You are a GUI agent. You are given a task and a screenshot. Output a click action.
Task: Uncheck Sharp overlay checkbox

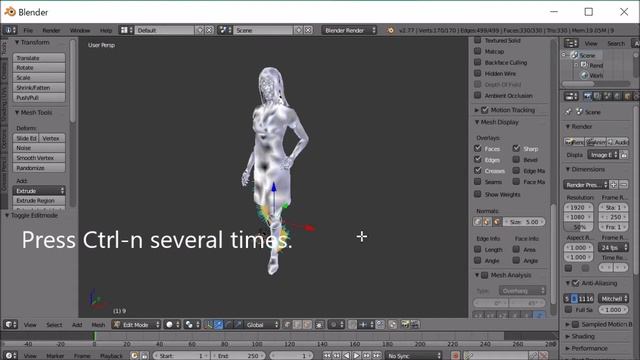pyautogui.click(x=516, y=148)
